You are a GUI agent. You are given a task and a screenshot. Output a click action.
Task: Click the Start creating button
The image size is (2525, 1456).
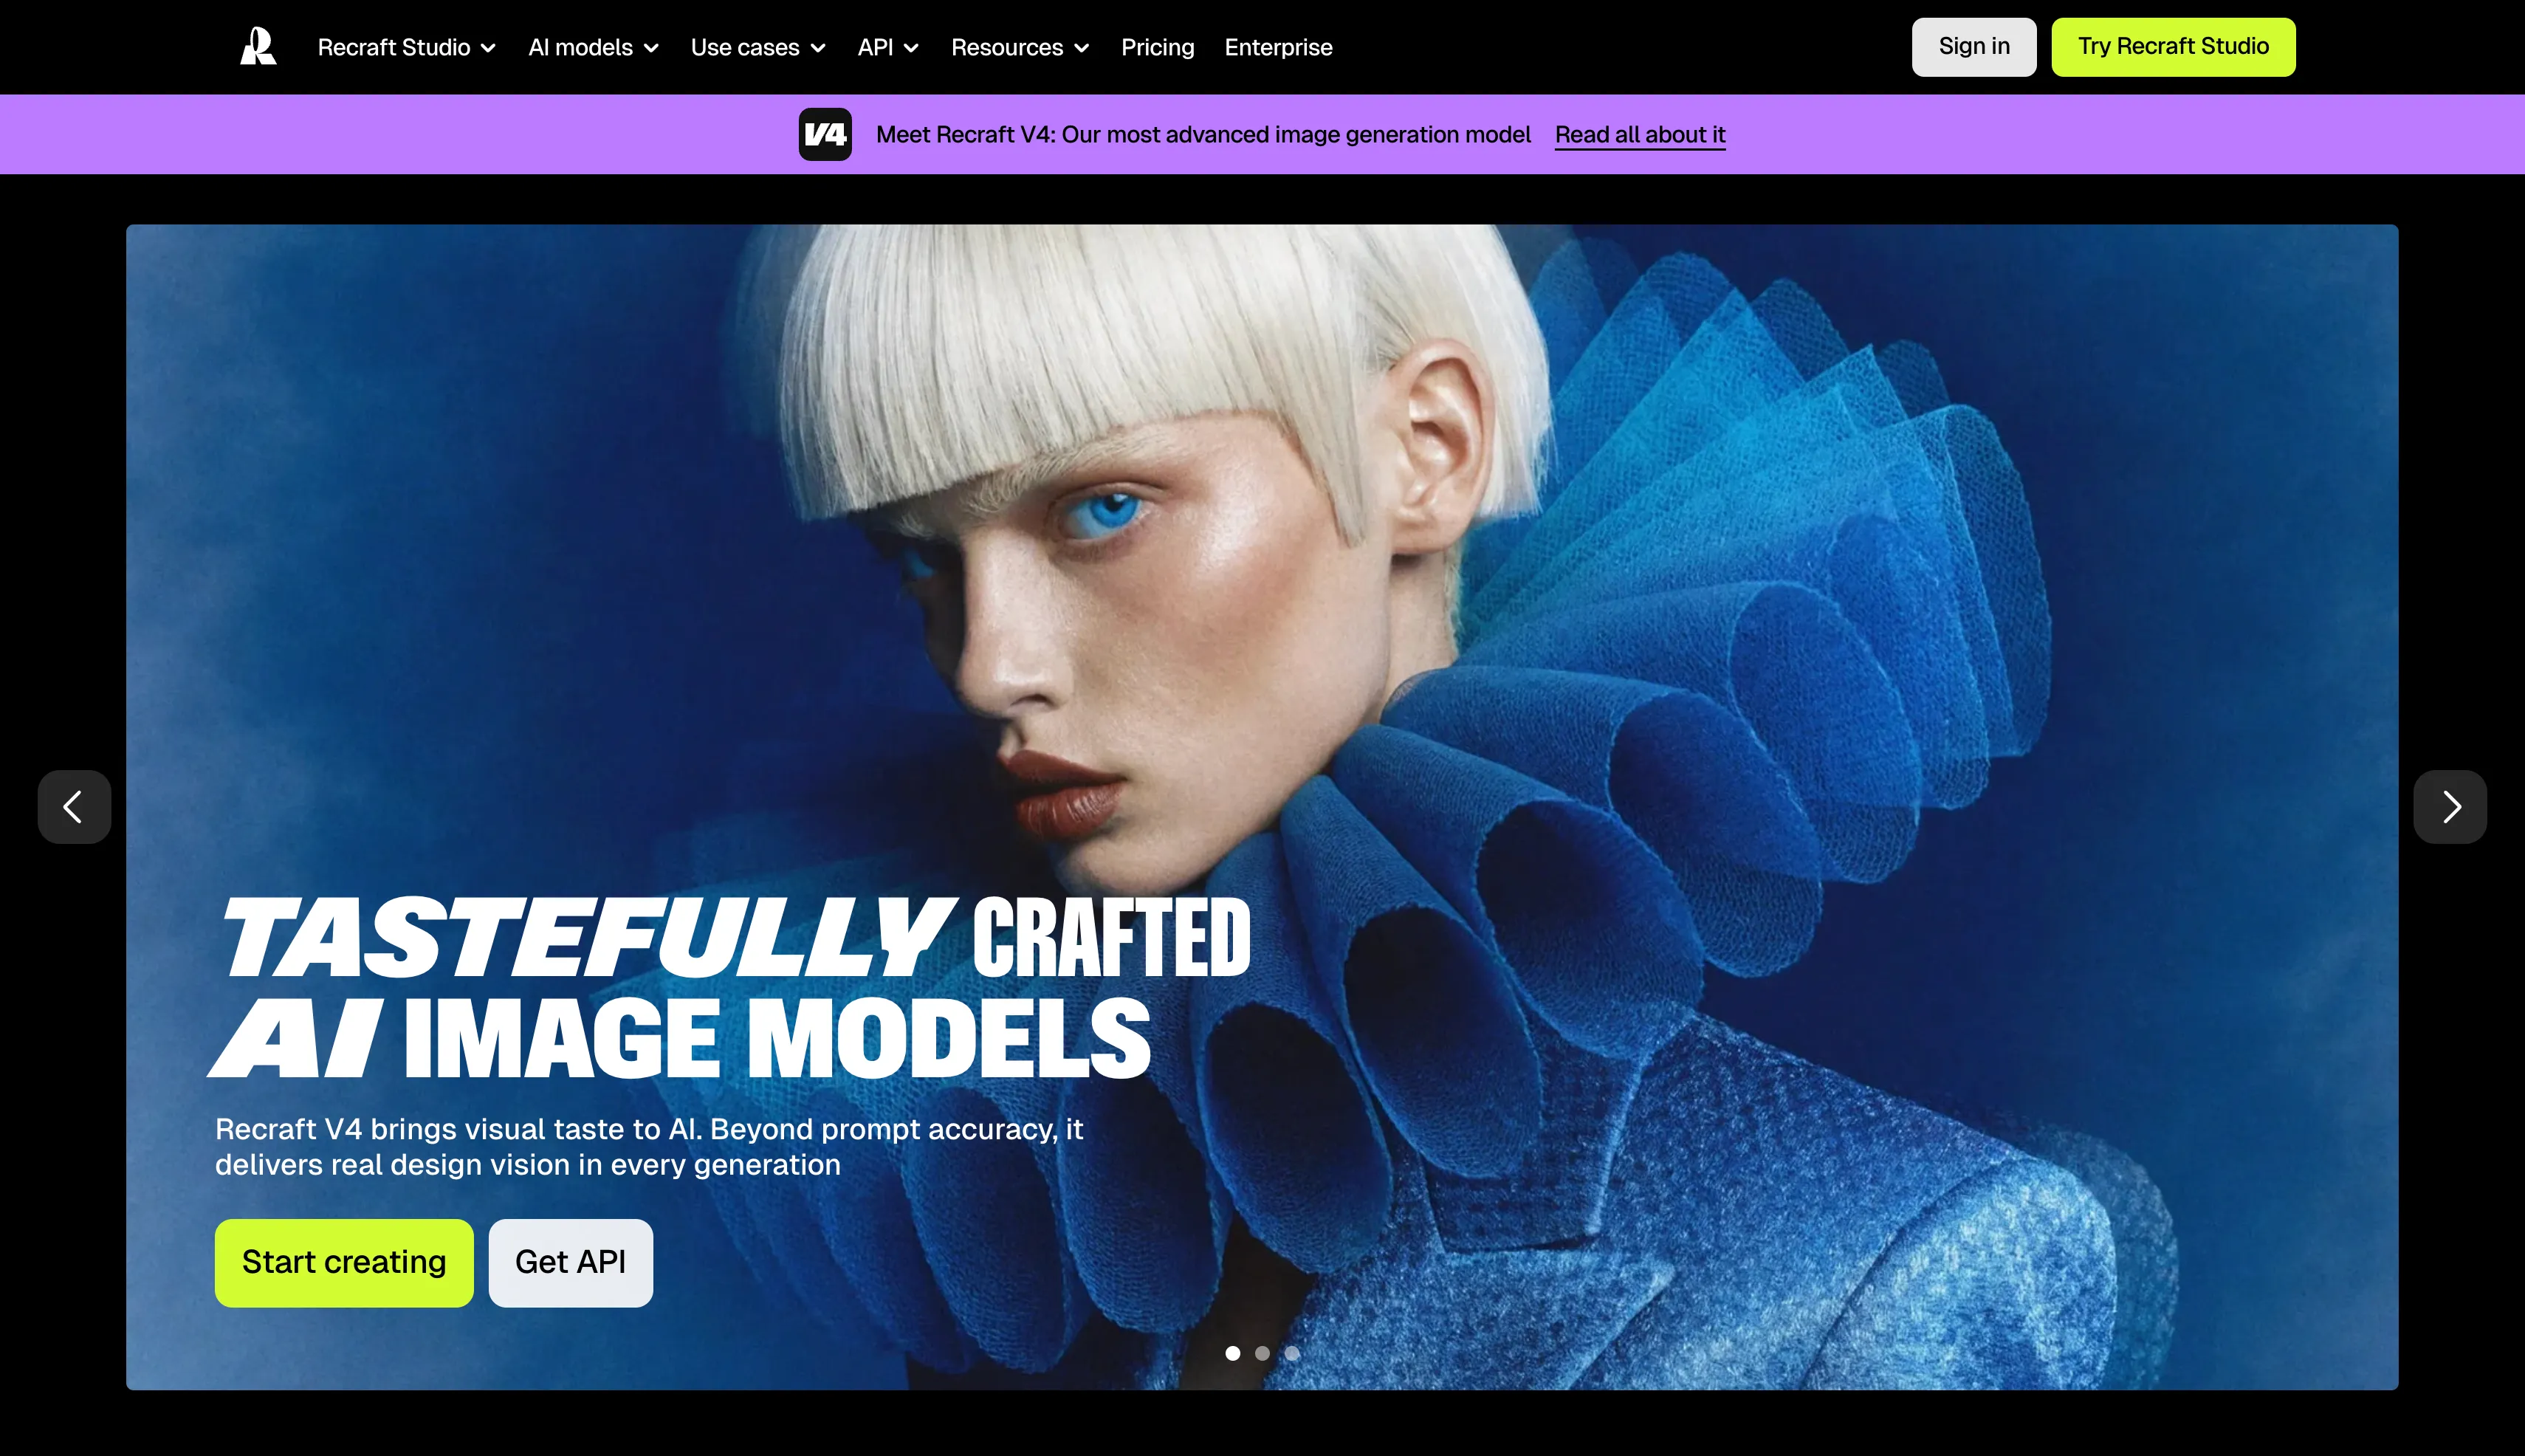pyautogui.click(x=343, y=1262)
